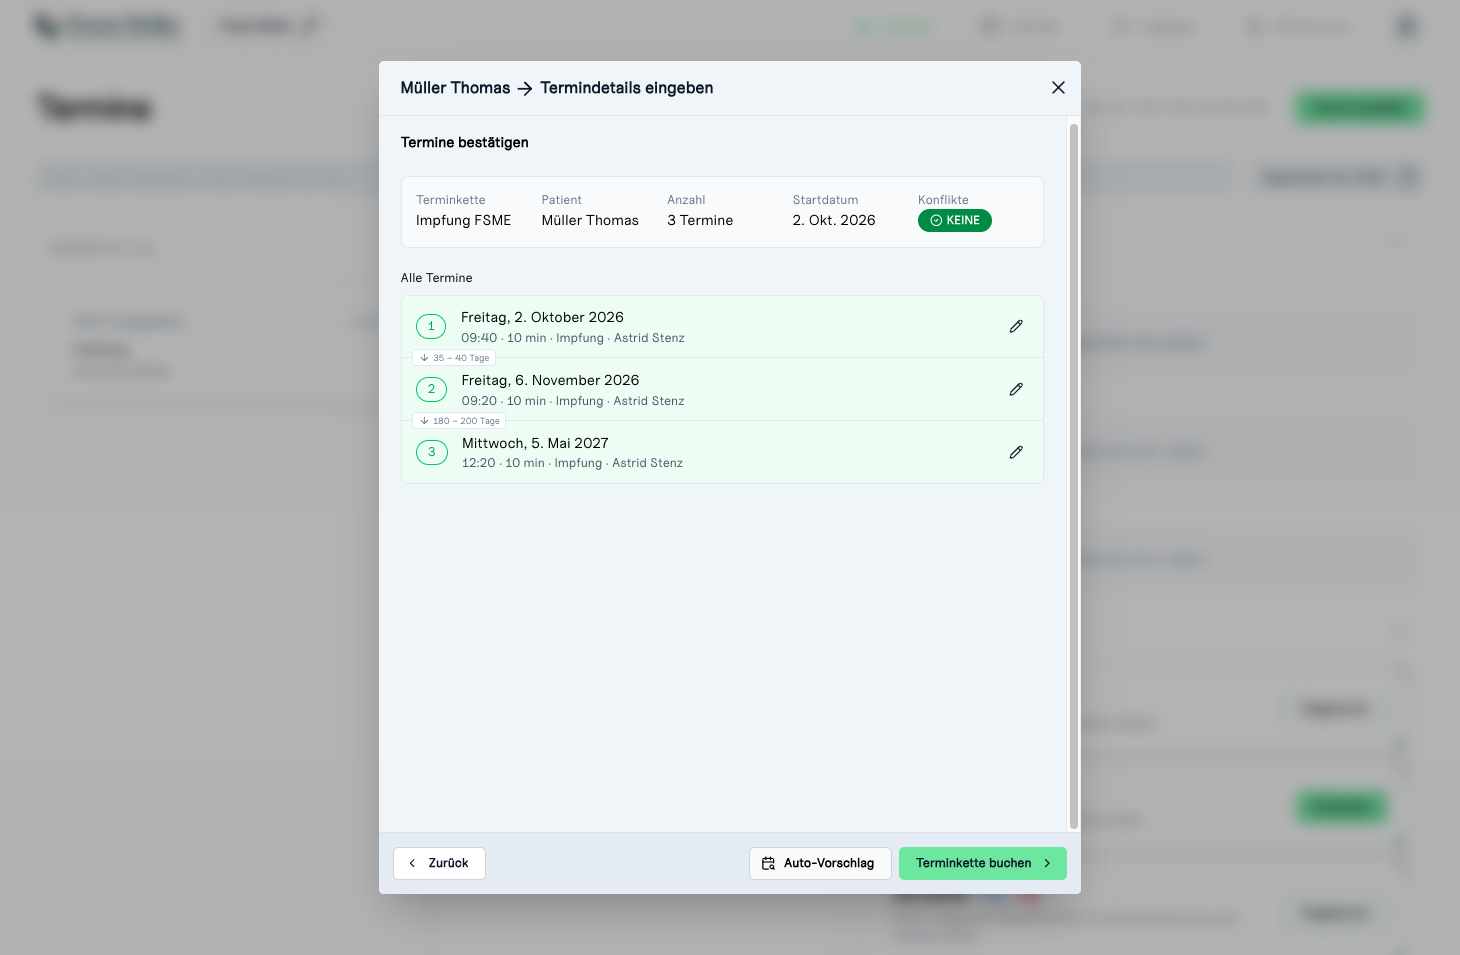The image size is (1460, 955).
Task: Click the Startdatum value 2. Okt. 2026
Action: pyautogui.click(x=834, y=220)
